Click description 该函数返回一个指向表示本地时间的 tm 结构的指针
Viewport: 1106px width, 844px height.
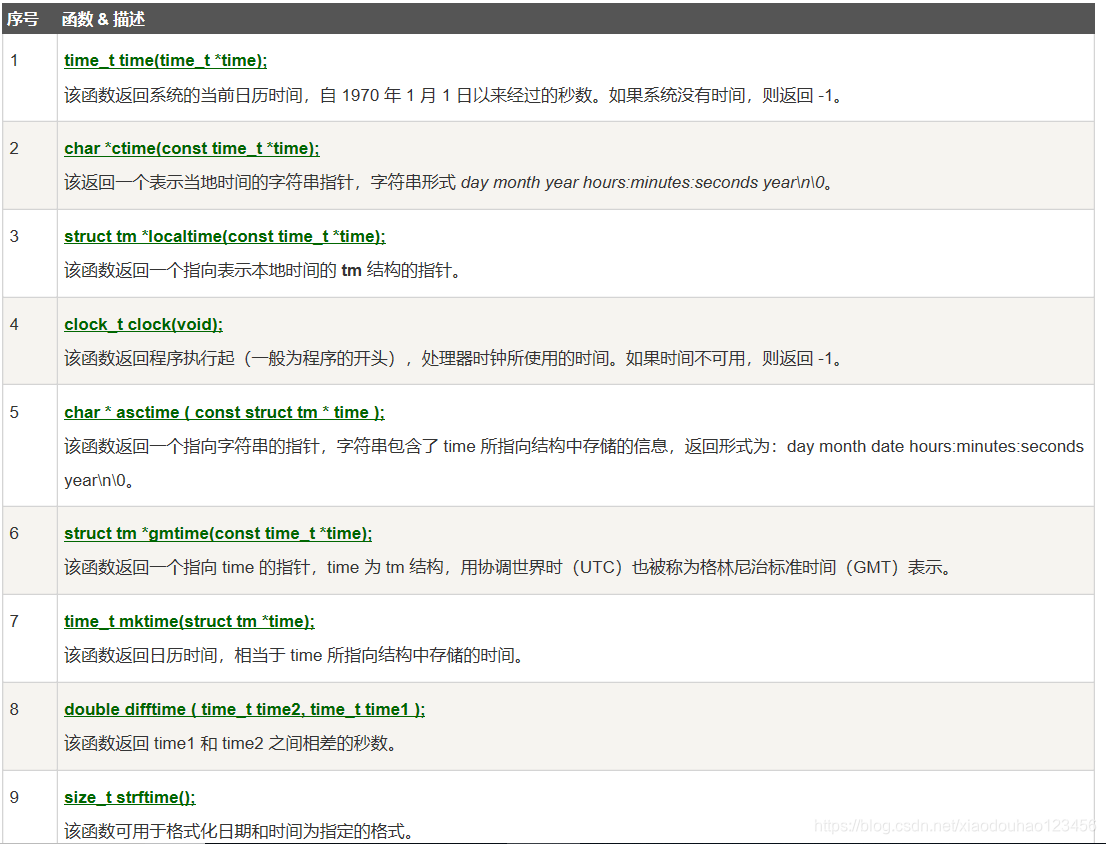coord(262,271)
